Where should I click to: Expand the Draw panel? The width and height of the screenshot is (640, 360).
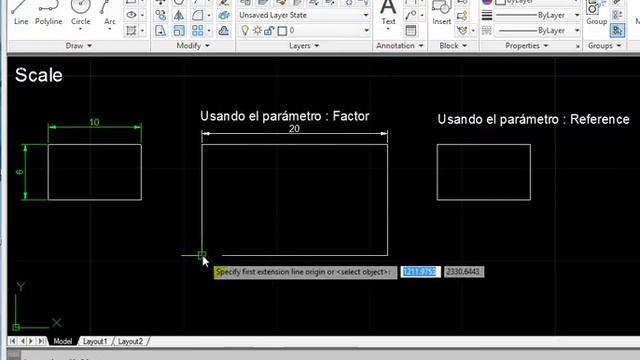[x=79, y=46]
